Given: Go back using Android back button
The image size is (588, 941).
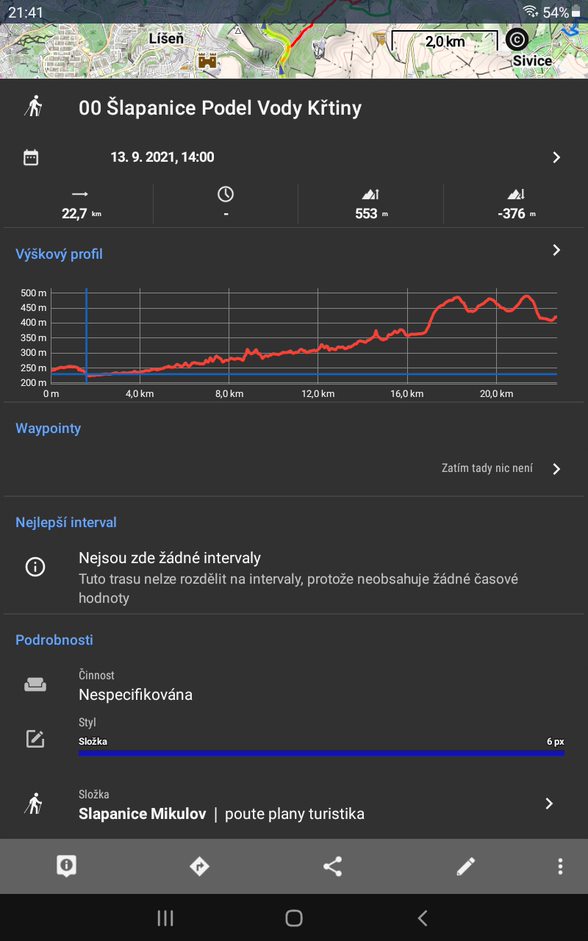Looking at the screenshot, I should (422, 918).
